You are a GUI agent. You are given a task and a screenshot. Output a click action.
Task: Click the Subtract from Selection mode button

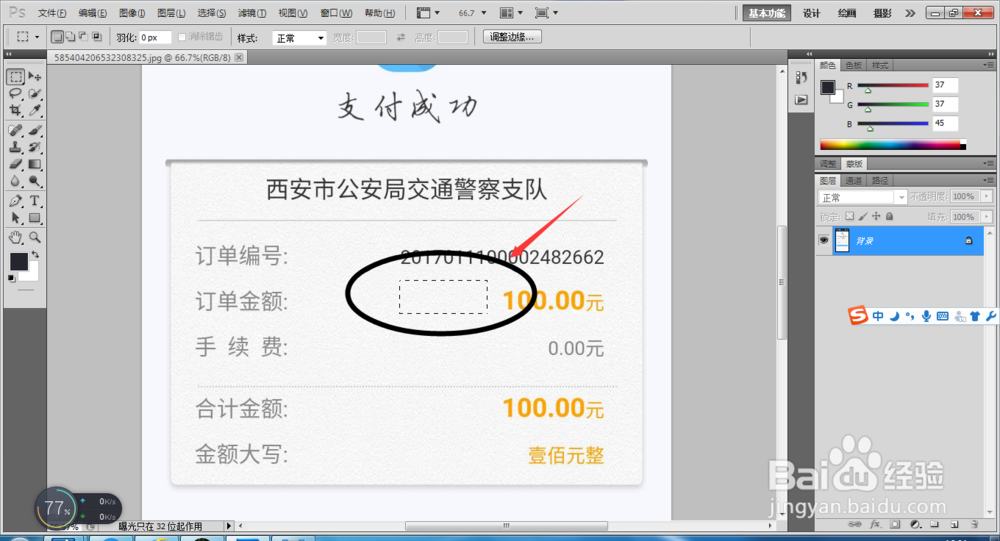83,37
